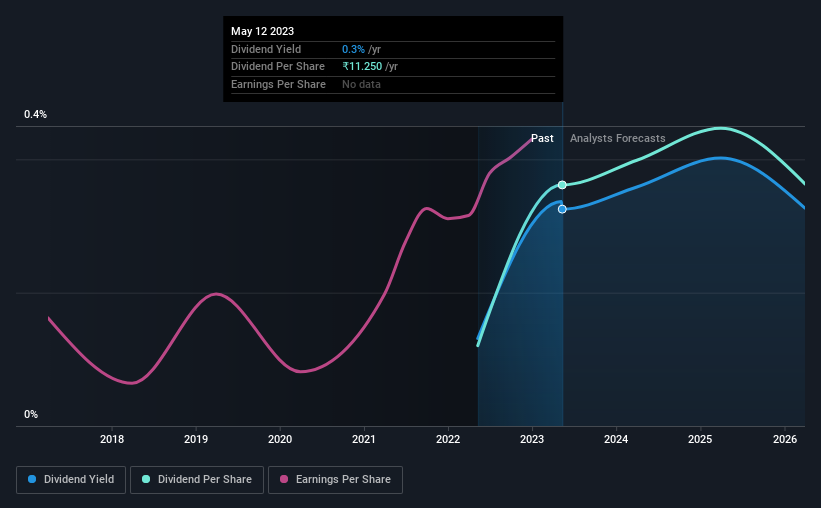Click the ₹11.250 dividend per share value

(x=362, y=67)
